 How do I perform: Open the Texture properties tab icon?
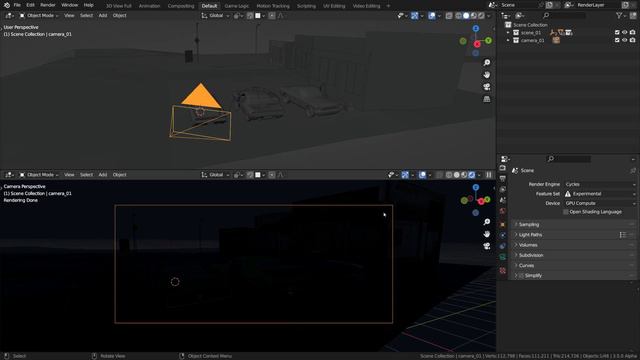coord(502,270)
